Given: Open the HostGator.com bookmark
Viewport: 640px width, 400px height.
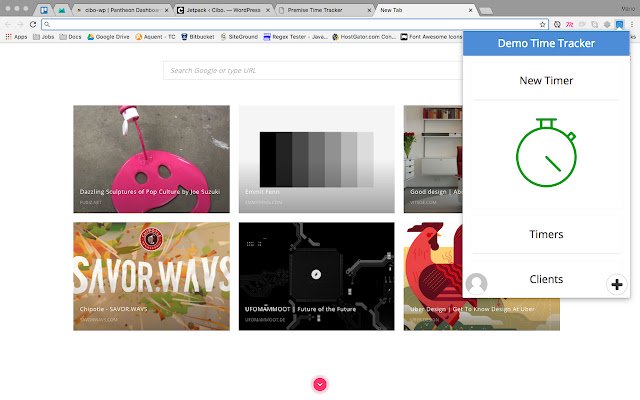Looking at the screenshot, I should pyautogui.click(x=364, y=37).
